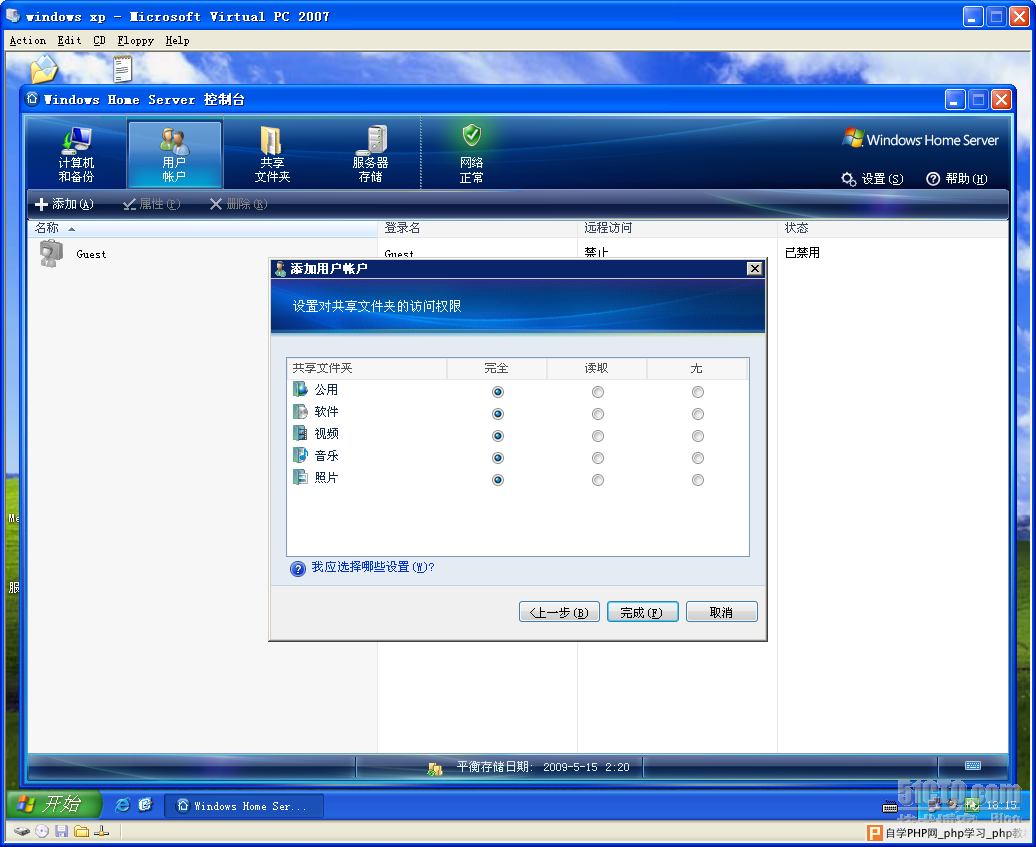
Task: Open the 服务器存储 tab
Action: 370,153
